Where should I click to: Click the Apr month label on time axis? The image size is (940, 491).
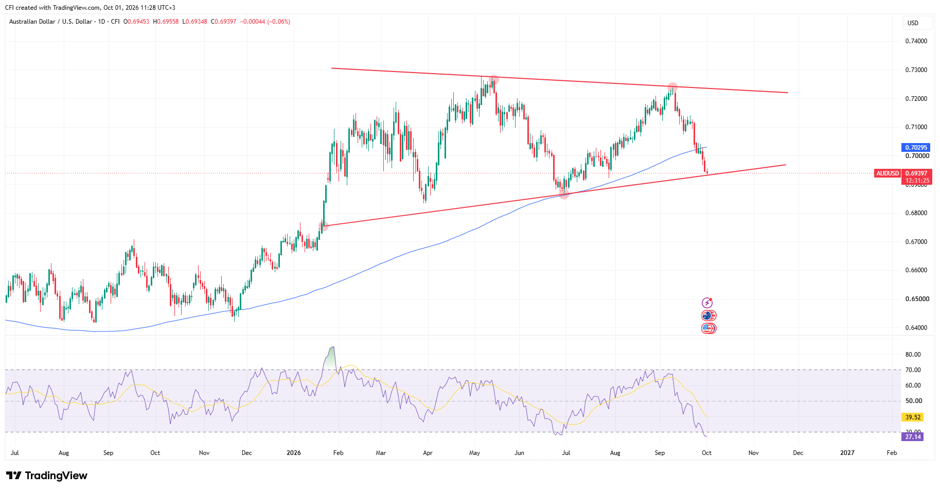(427, 453)
